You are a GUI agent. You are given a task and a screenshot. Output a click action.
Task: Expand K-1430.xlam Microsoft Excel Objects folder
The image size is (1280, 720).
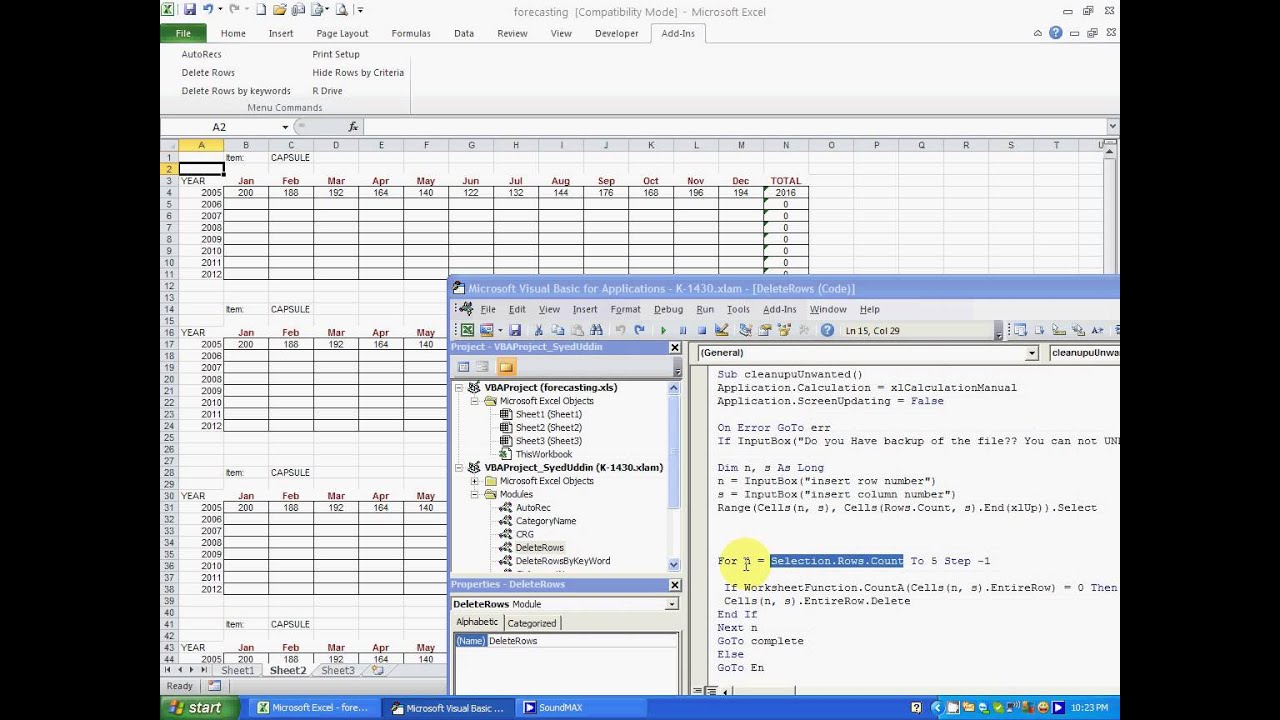(475, 481)
